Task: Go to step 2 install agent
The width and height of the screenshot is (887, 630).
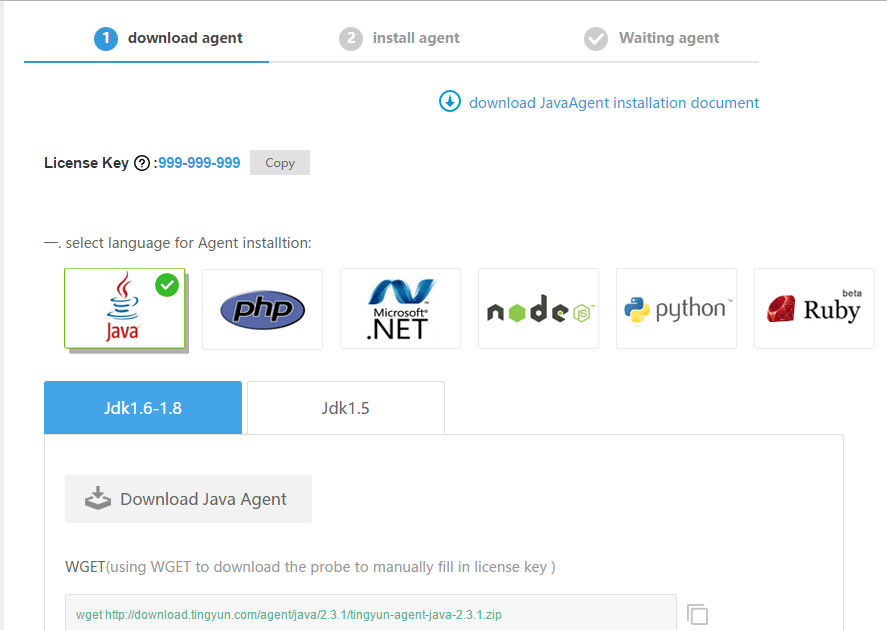Action: point(400,38)
